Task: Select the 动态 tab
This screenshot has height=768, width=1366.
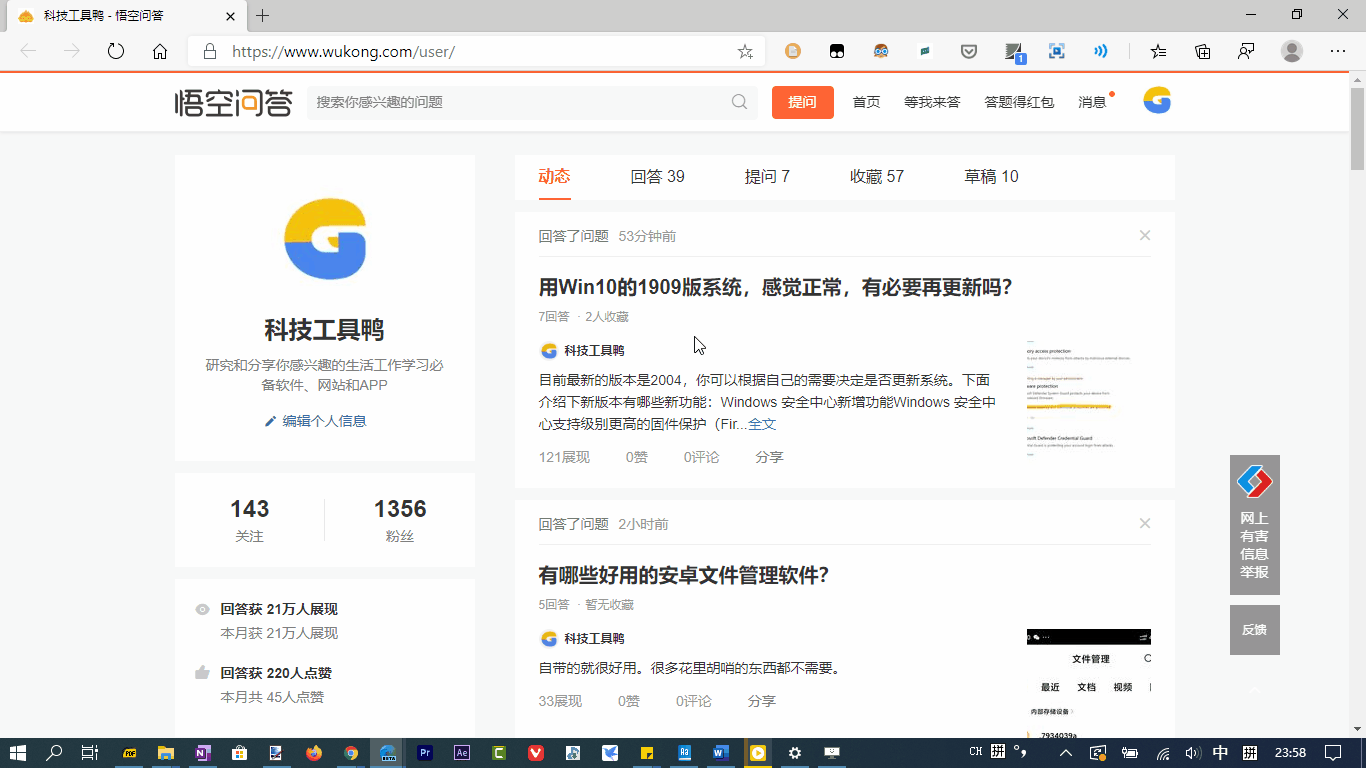Action: pyautogui.click(x=554, y=177)
